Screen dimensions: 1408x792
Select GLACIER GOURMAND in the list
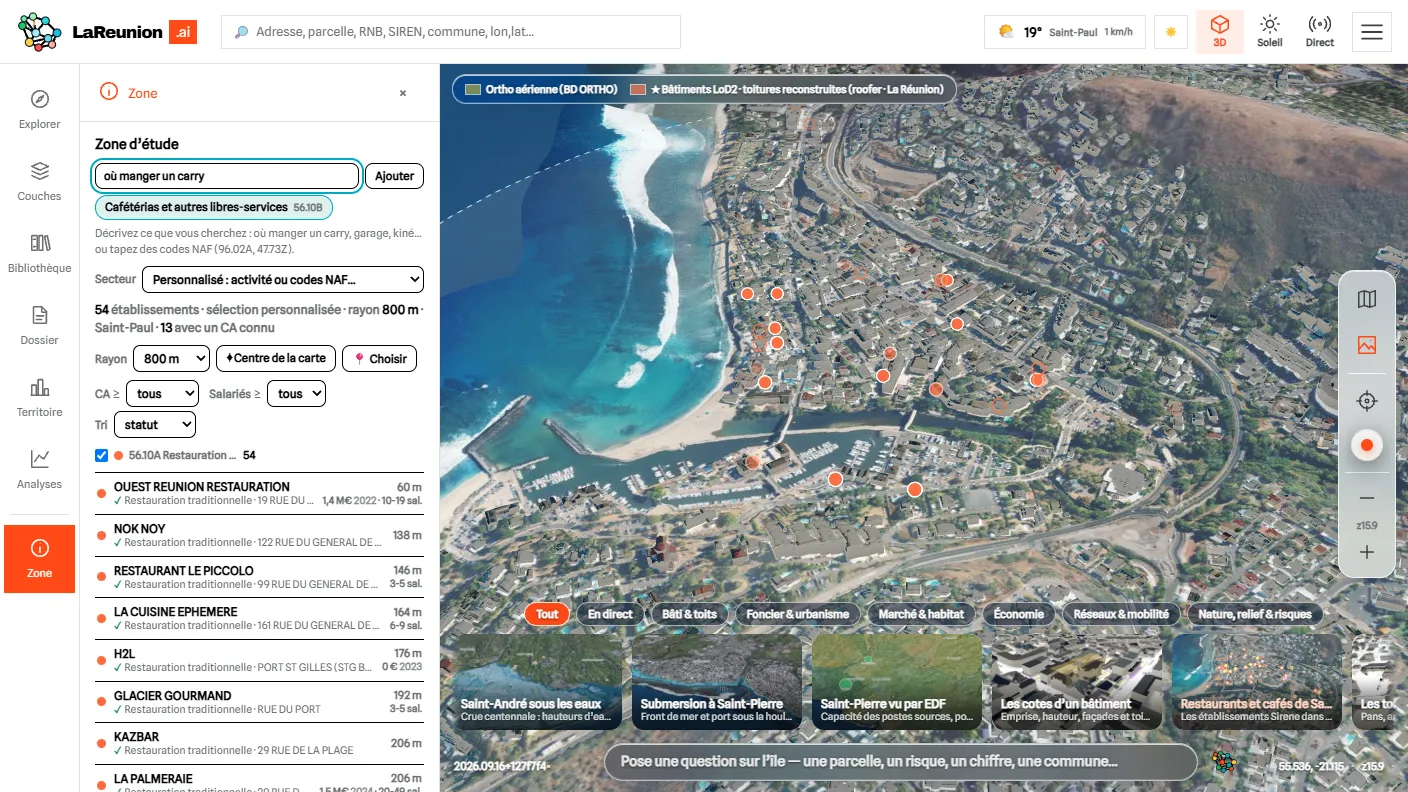(259, 703)
